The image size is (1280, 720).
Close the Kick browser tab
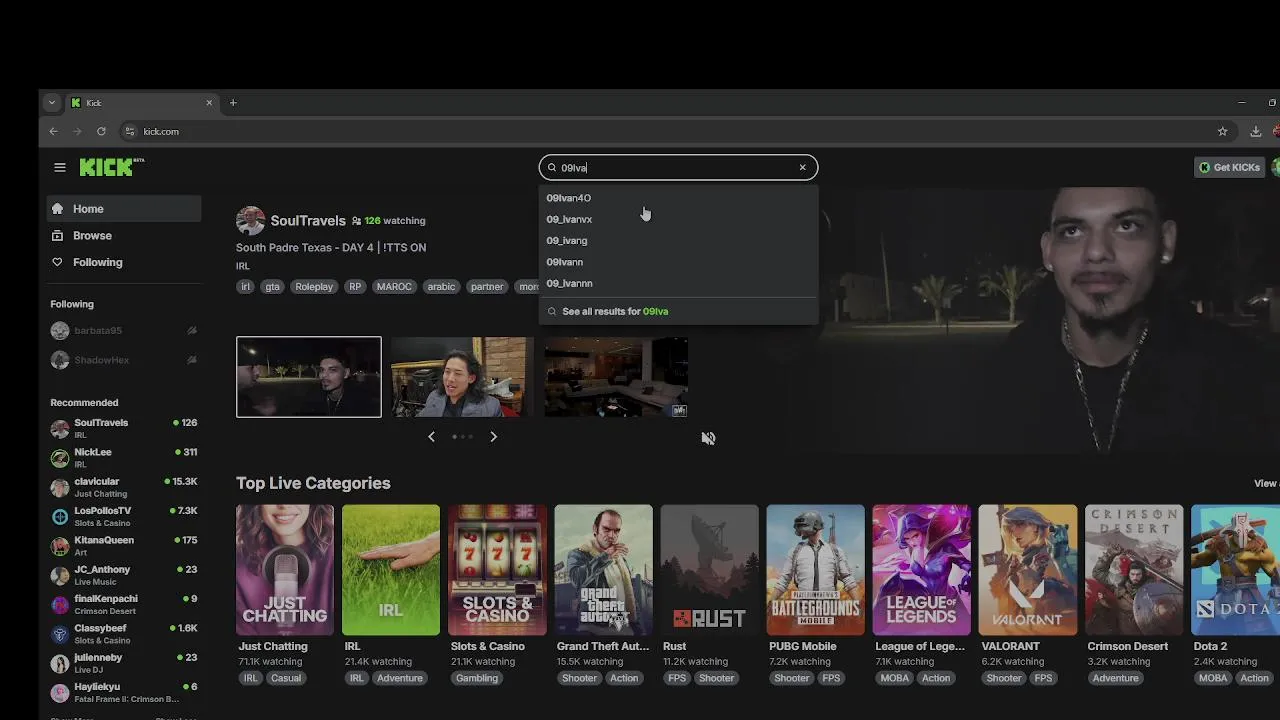(x=209, y=102)
